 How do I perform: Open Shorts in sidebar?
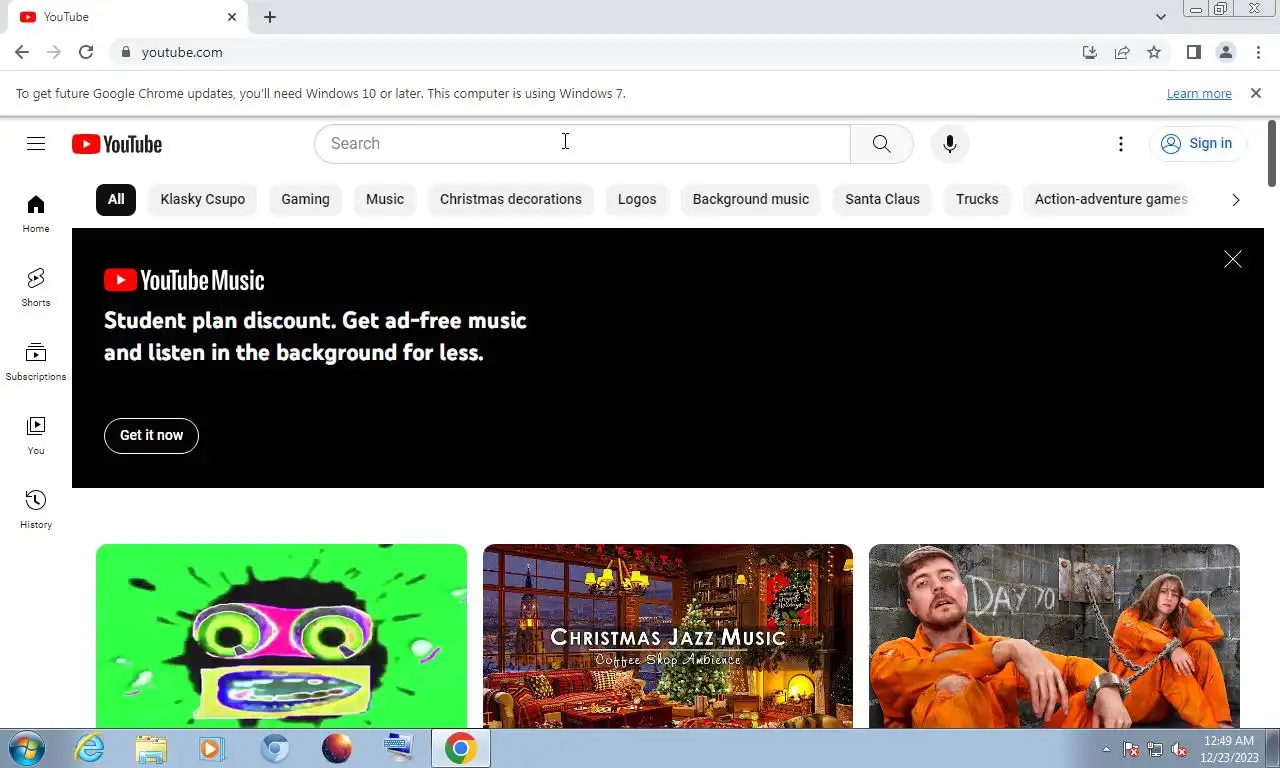click(x=36, y=288)
